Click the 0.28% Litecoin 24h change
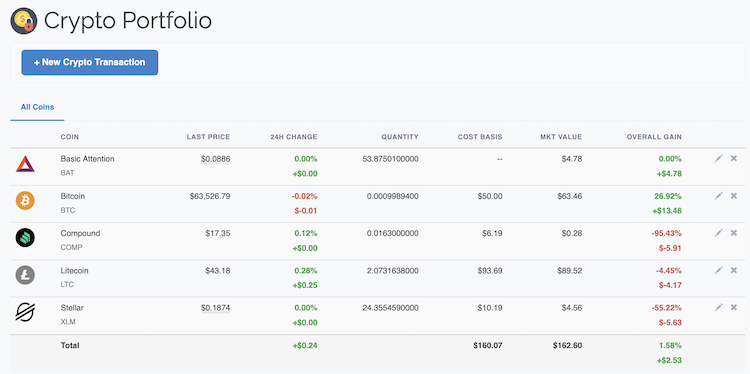Screen dimensions: 750x374 (306, 271)
